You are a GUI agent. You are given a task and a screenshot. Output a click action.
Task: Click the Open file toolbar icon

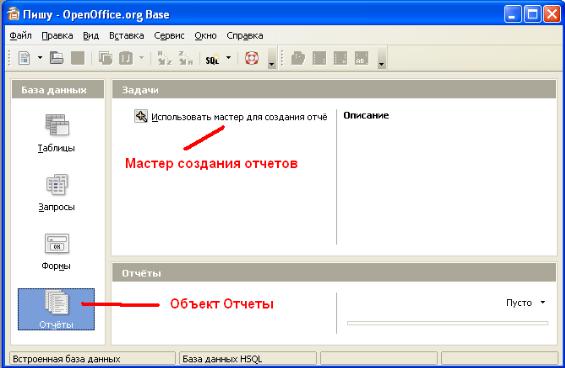57,58
